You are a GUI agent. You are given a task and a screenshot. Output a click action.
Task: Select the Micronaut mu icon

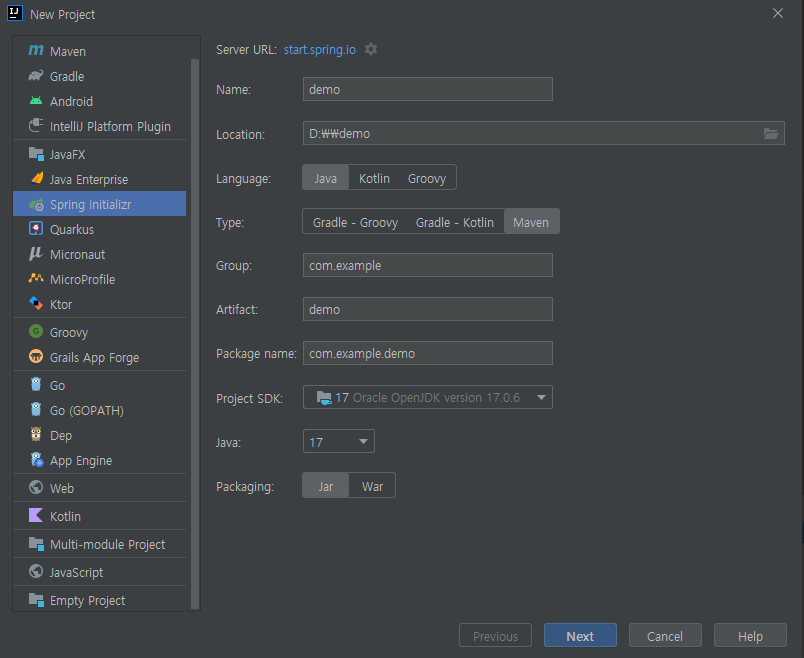coord(36,254)
